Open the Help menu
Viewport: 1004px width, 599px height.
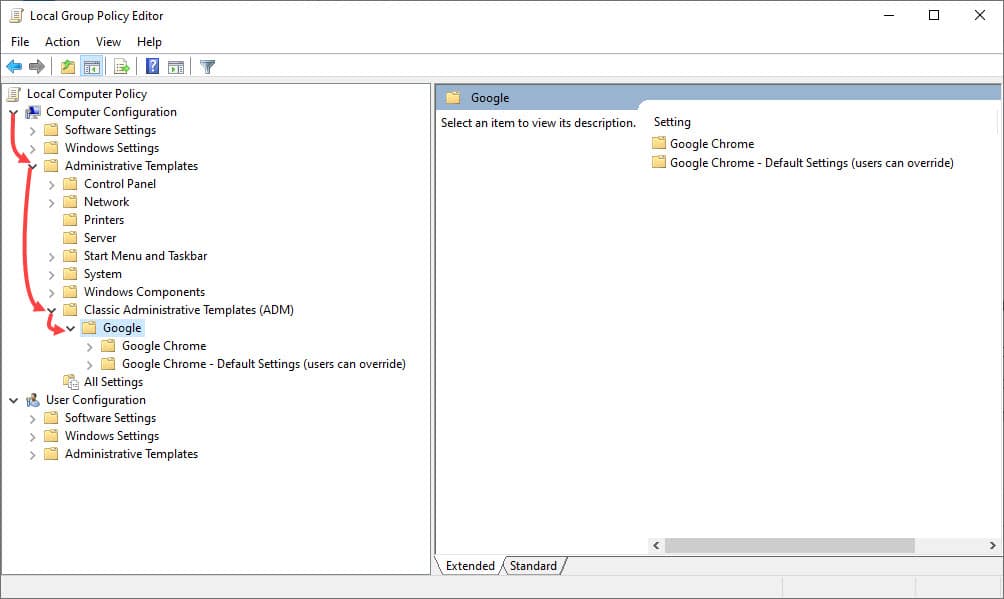149,42
